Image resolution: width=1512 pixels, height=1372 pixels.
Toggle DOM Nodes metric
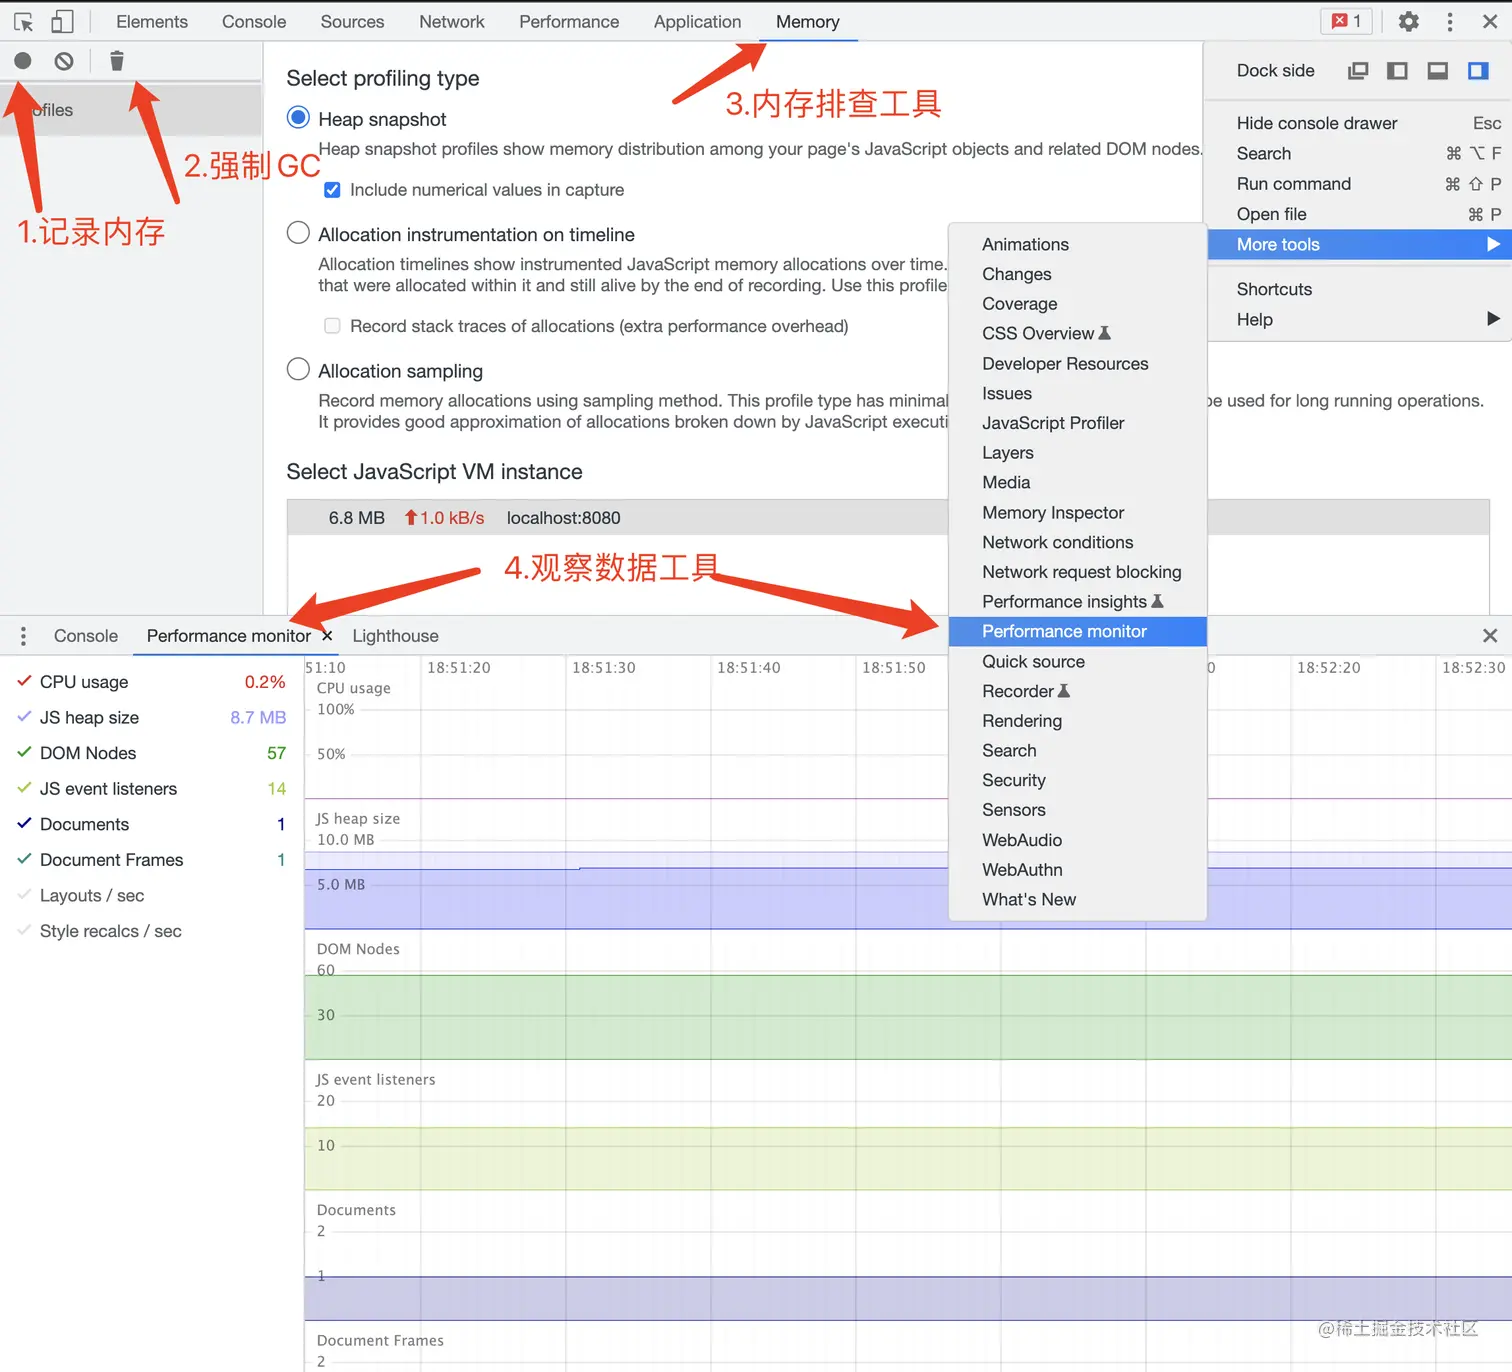click(25, 752)
